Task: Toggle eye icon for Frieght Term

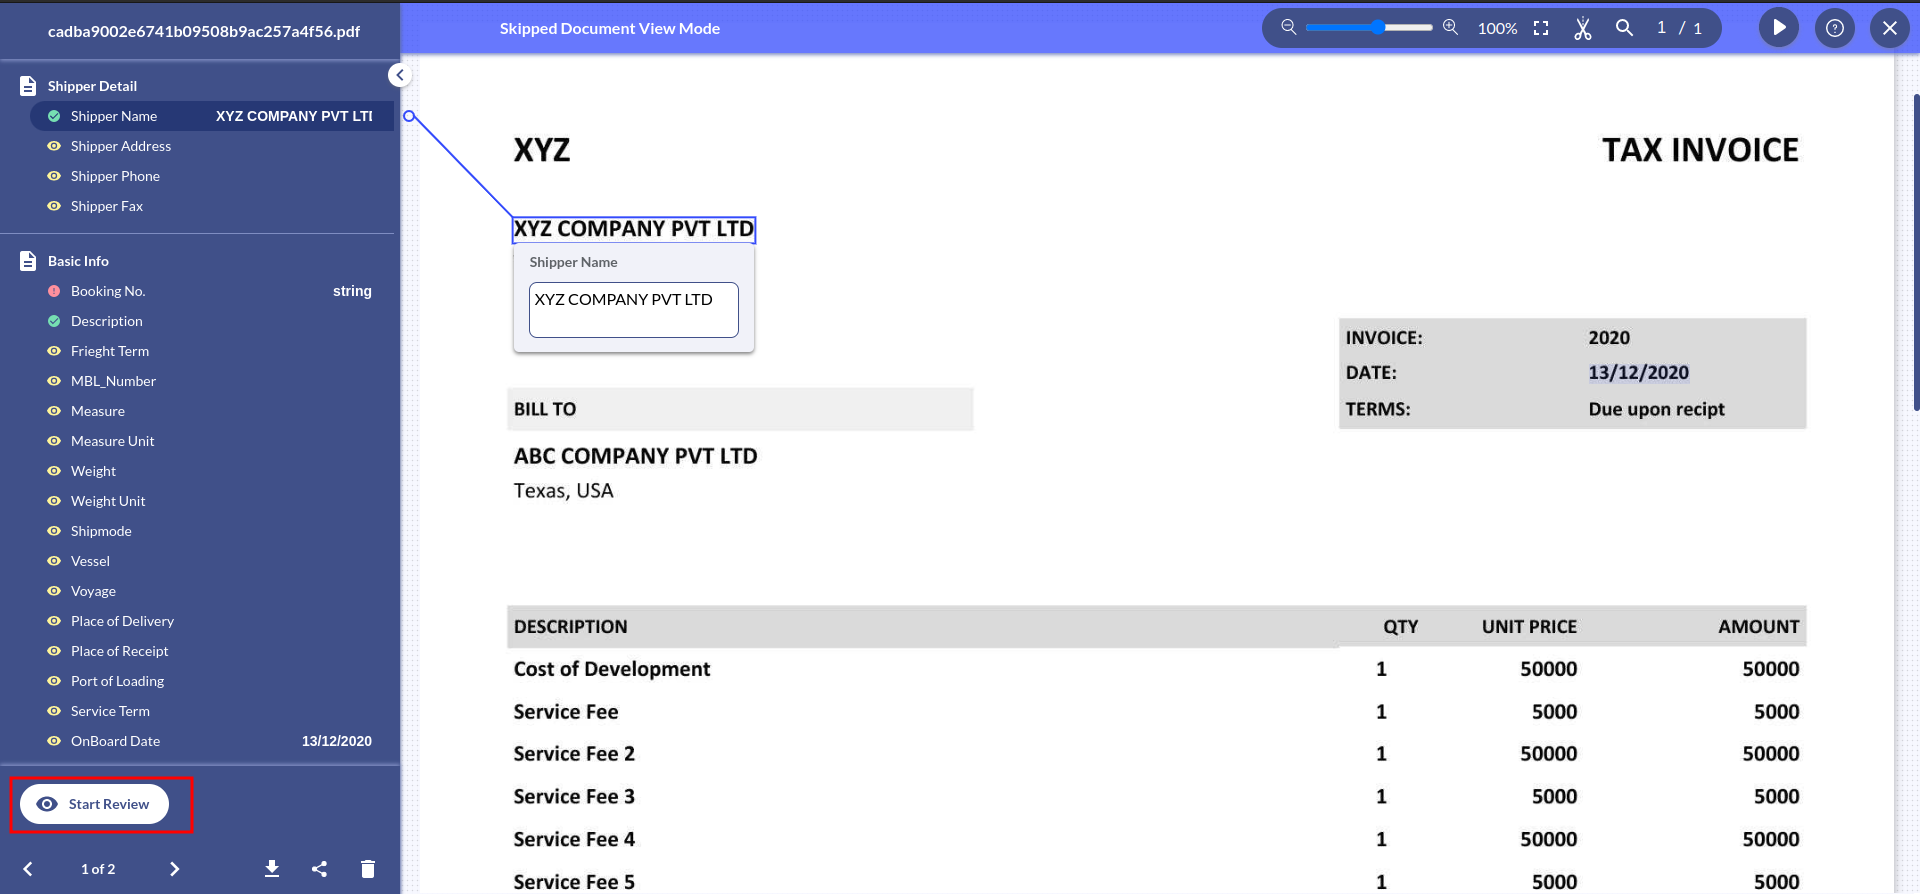Action: 54,351
